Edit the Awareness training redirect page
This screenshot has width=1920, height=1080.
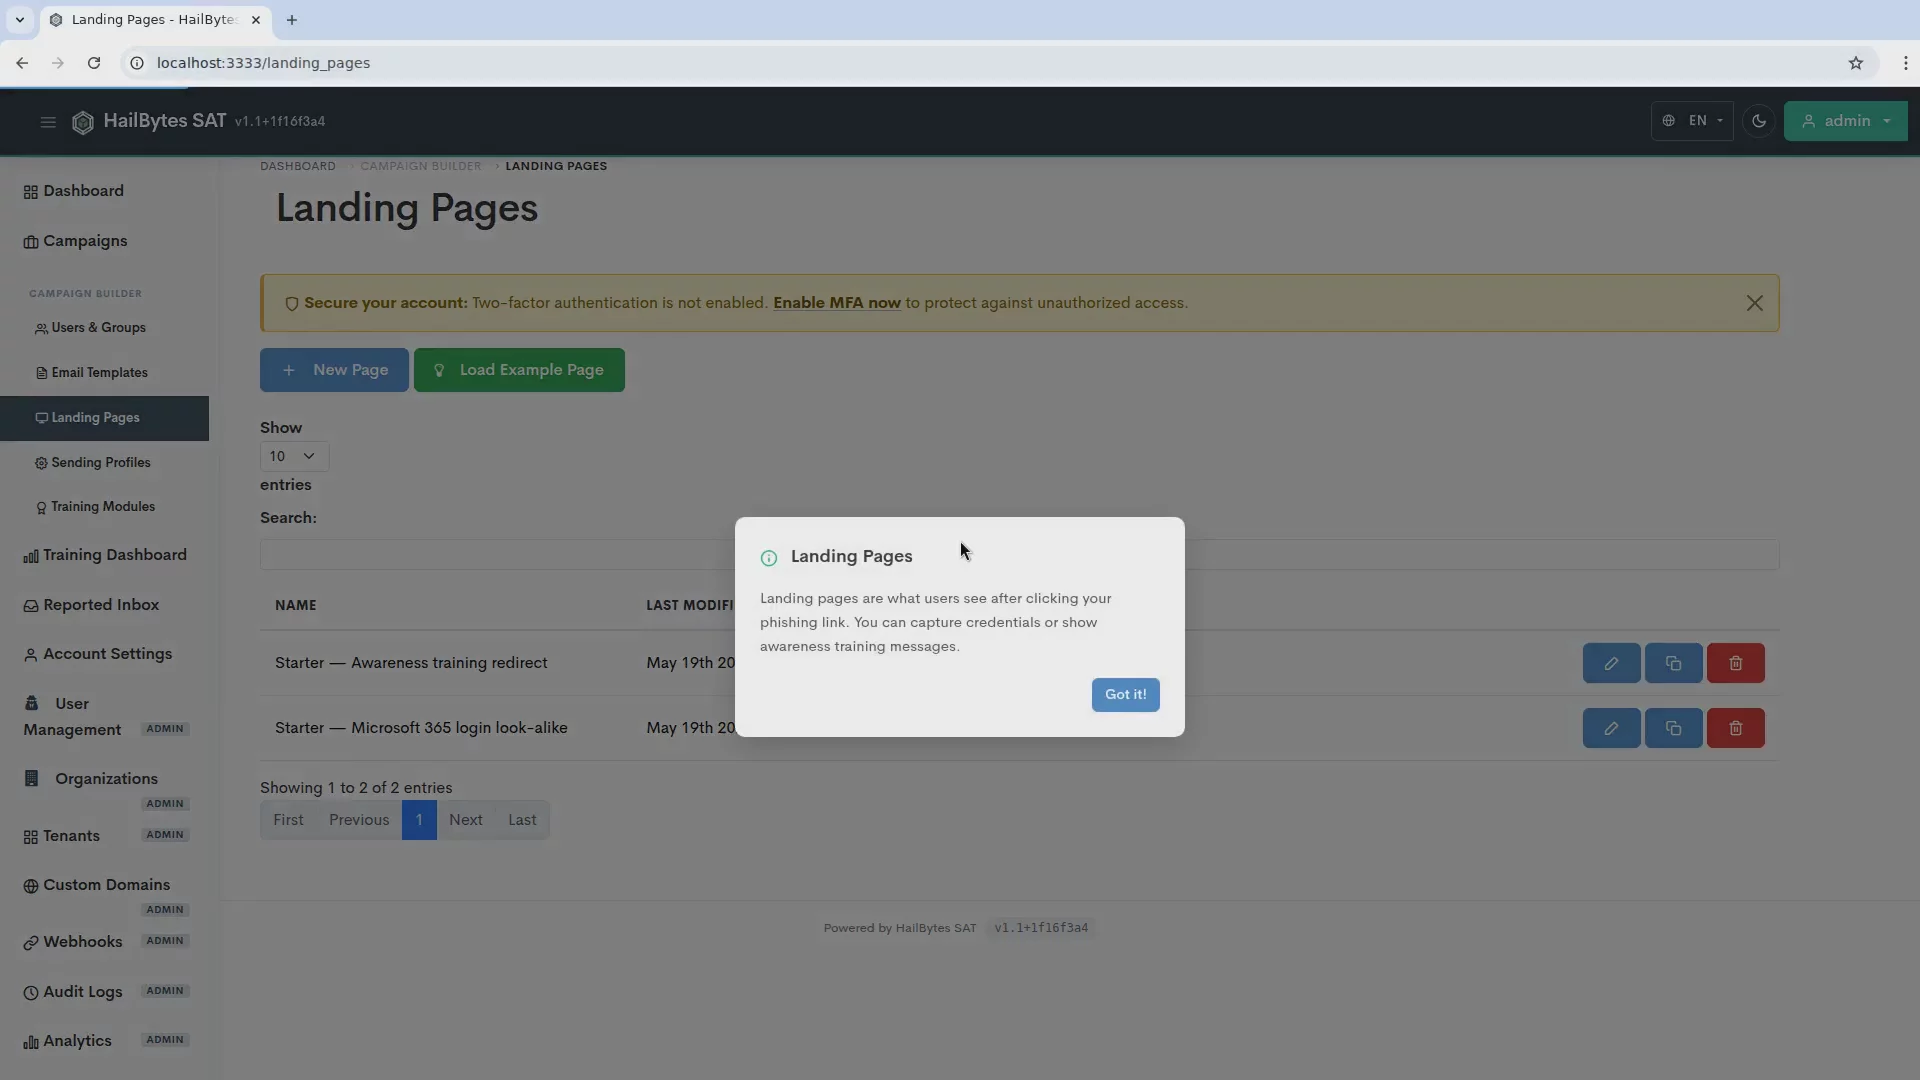pos(1611,663)
